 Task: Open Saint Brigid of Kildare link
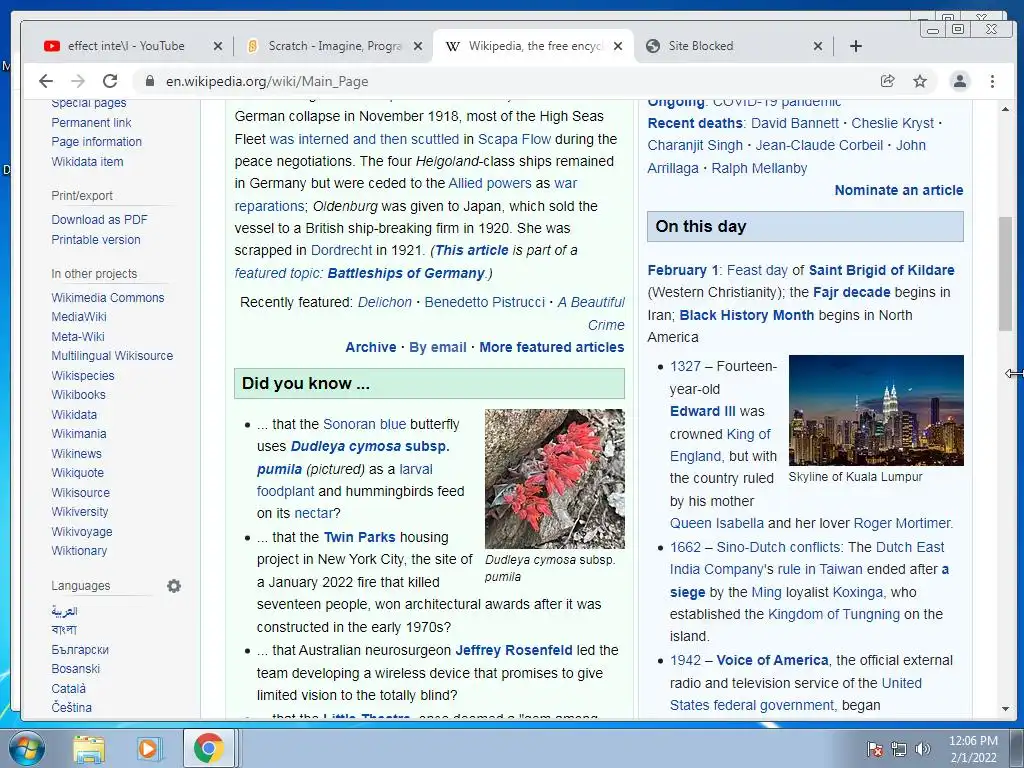coord(882,270)
